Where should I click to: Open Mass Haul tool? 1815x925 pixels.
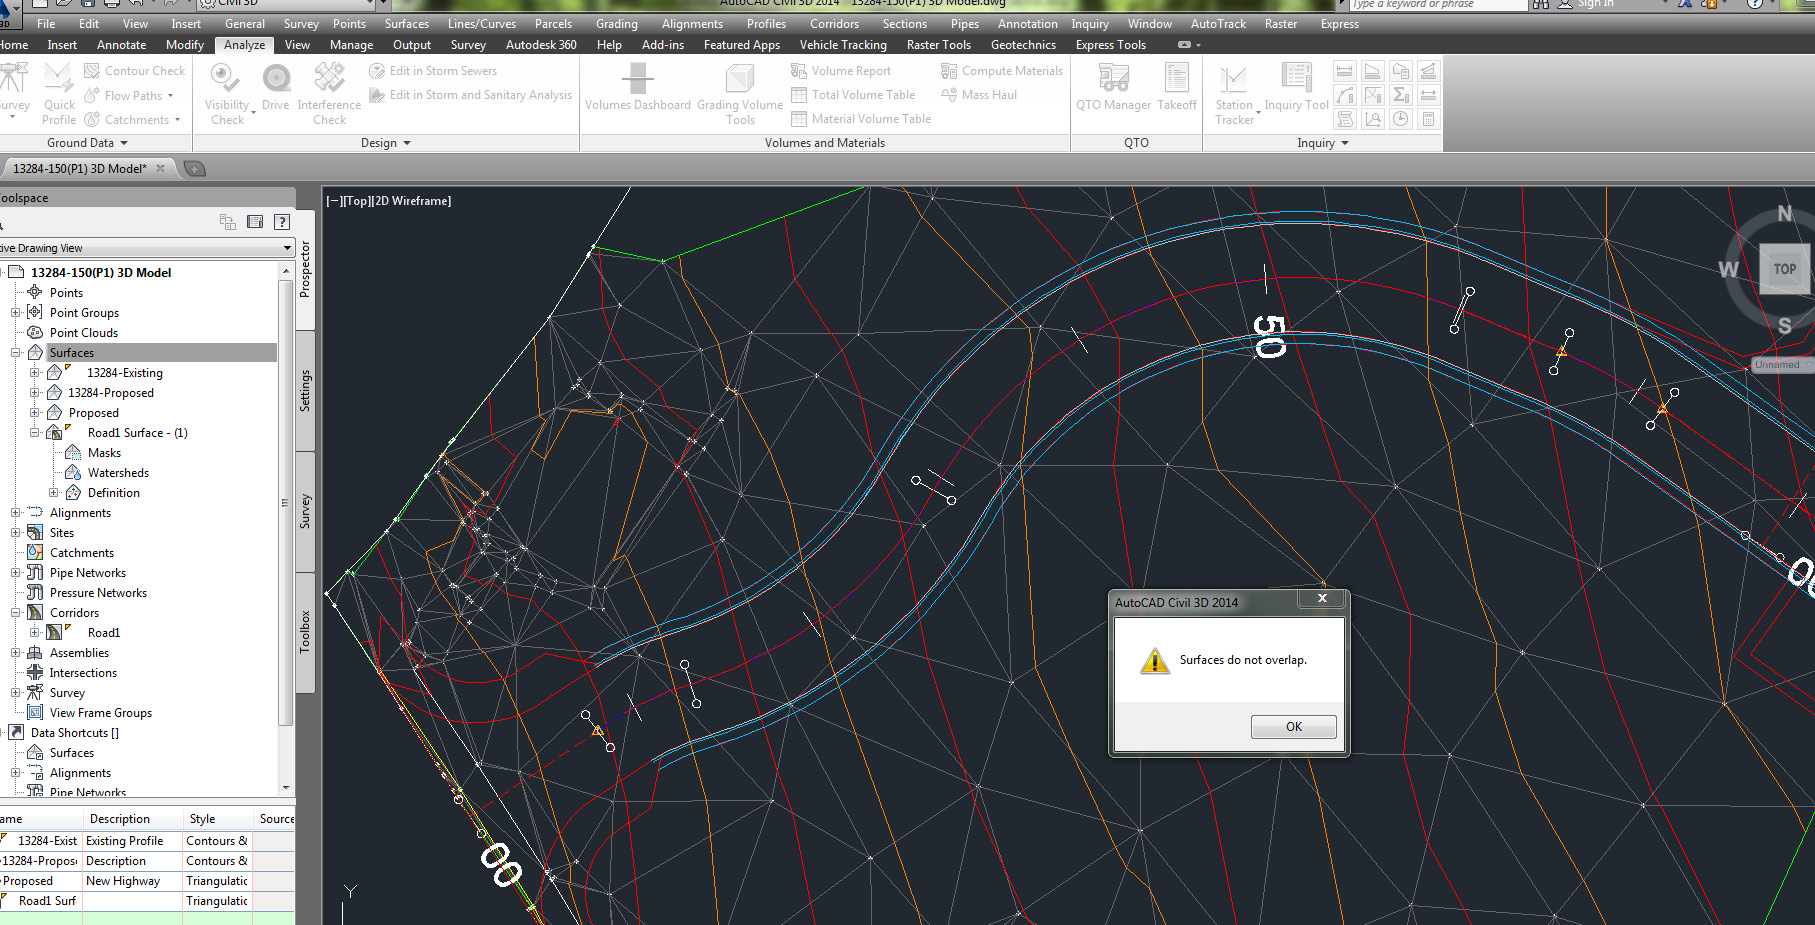(x=978, y=95)
